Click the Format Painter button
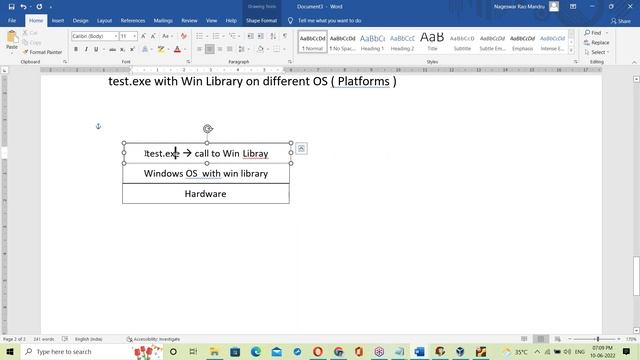 [43, 52]
